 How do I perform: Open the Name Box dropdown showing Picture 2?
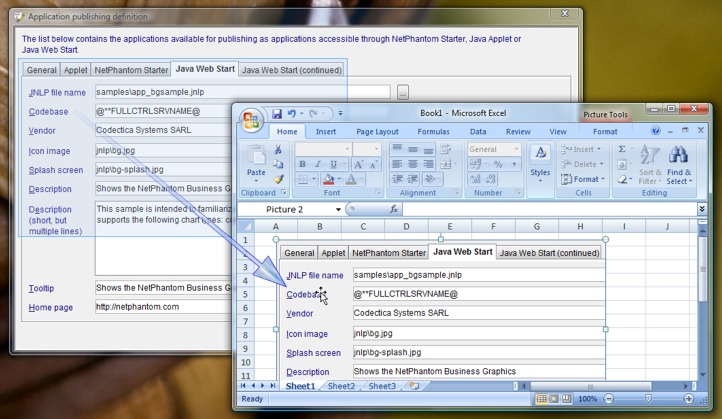click(338, 210)
